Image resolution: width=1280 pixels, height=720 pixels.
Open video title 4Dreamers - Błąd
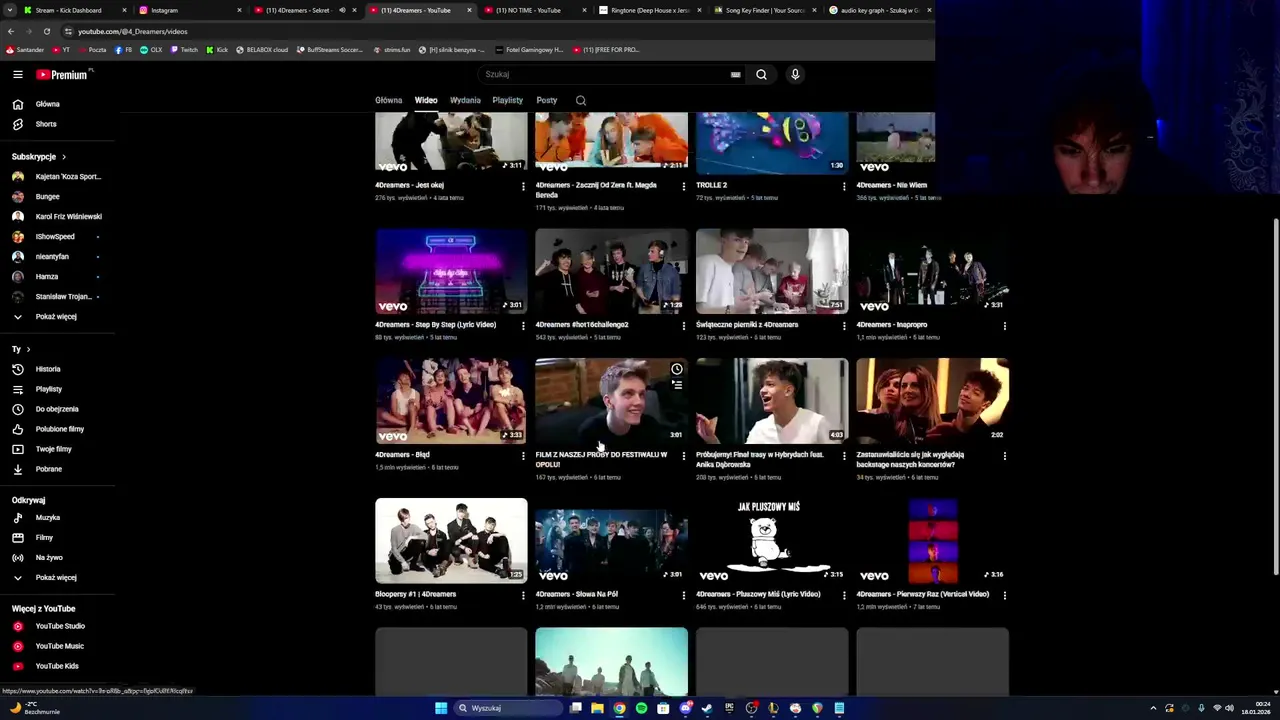pos(402,455)
